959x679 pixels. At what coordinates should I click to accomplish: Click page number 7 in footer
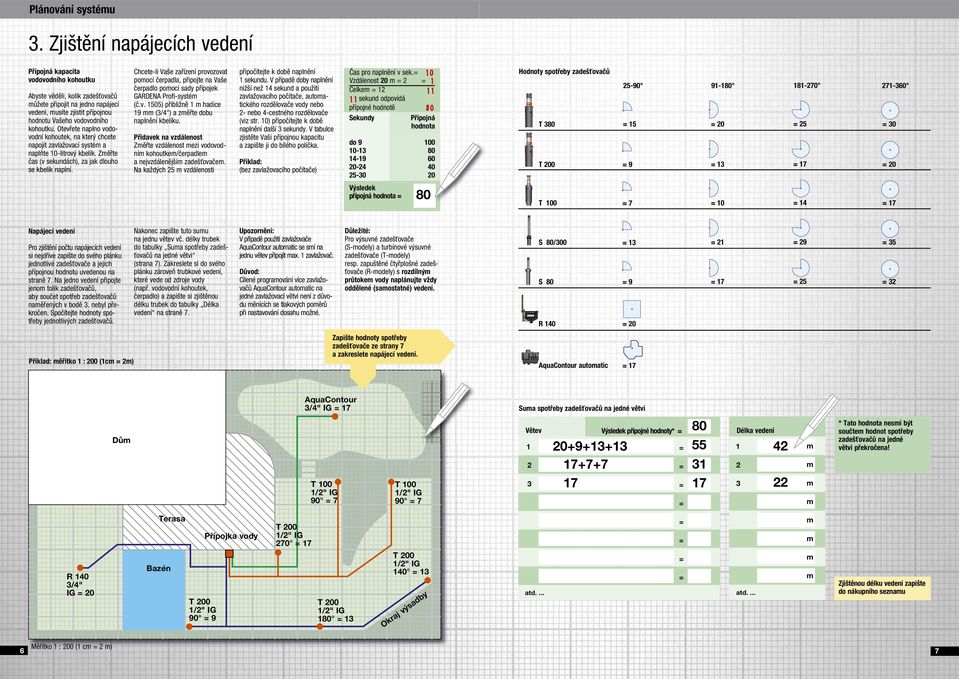click(x=936, y=651)
